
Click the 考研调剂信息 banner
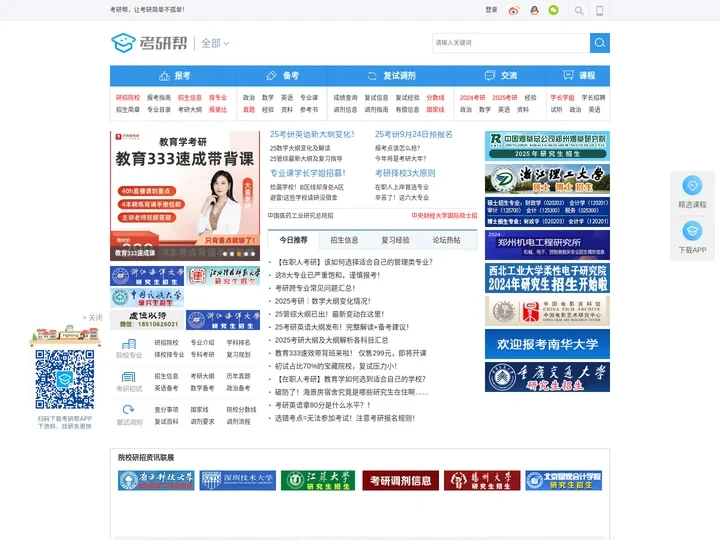pos(400,481)
